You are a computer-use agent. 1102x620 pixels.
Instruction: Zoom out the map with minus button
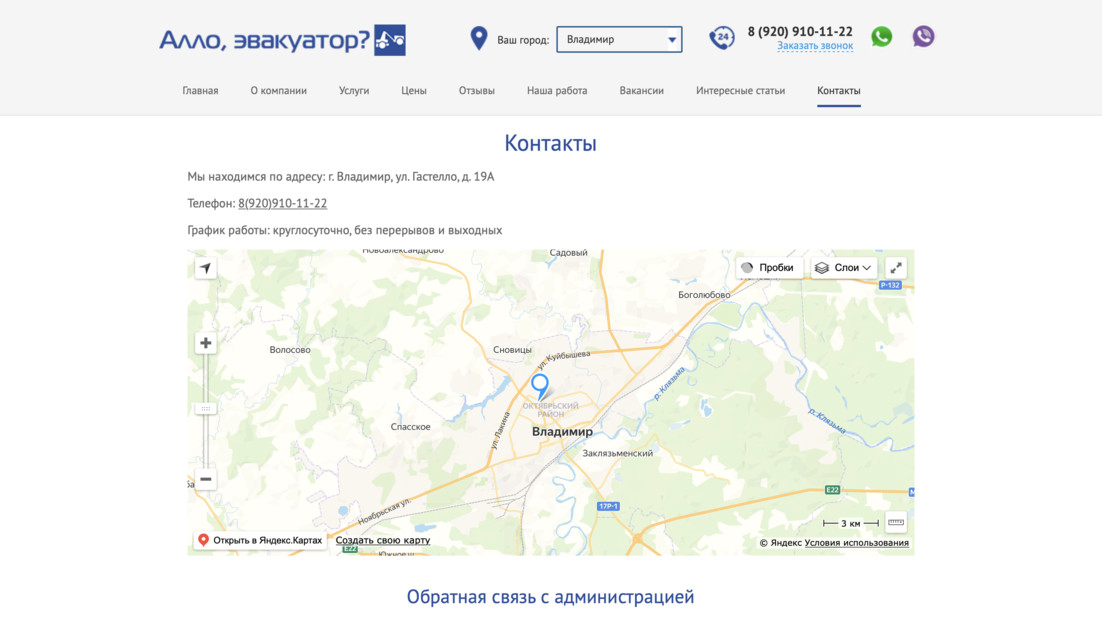[205, 479]
